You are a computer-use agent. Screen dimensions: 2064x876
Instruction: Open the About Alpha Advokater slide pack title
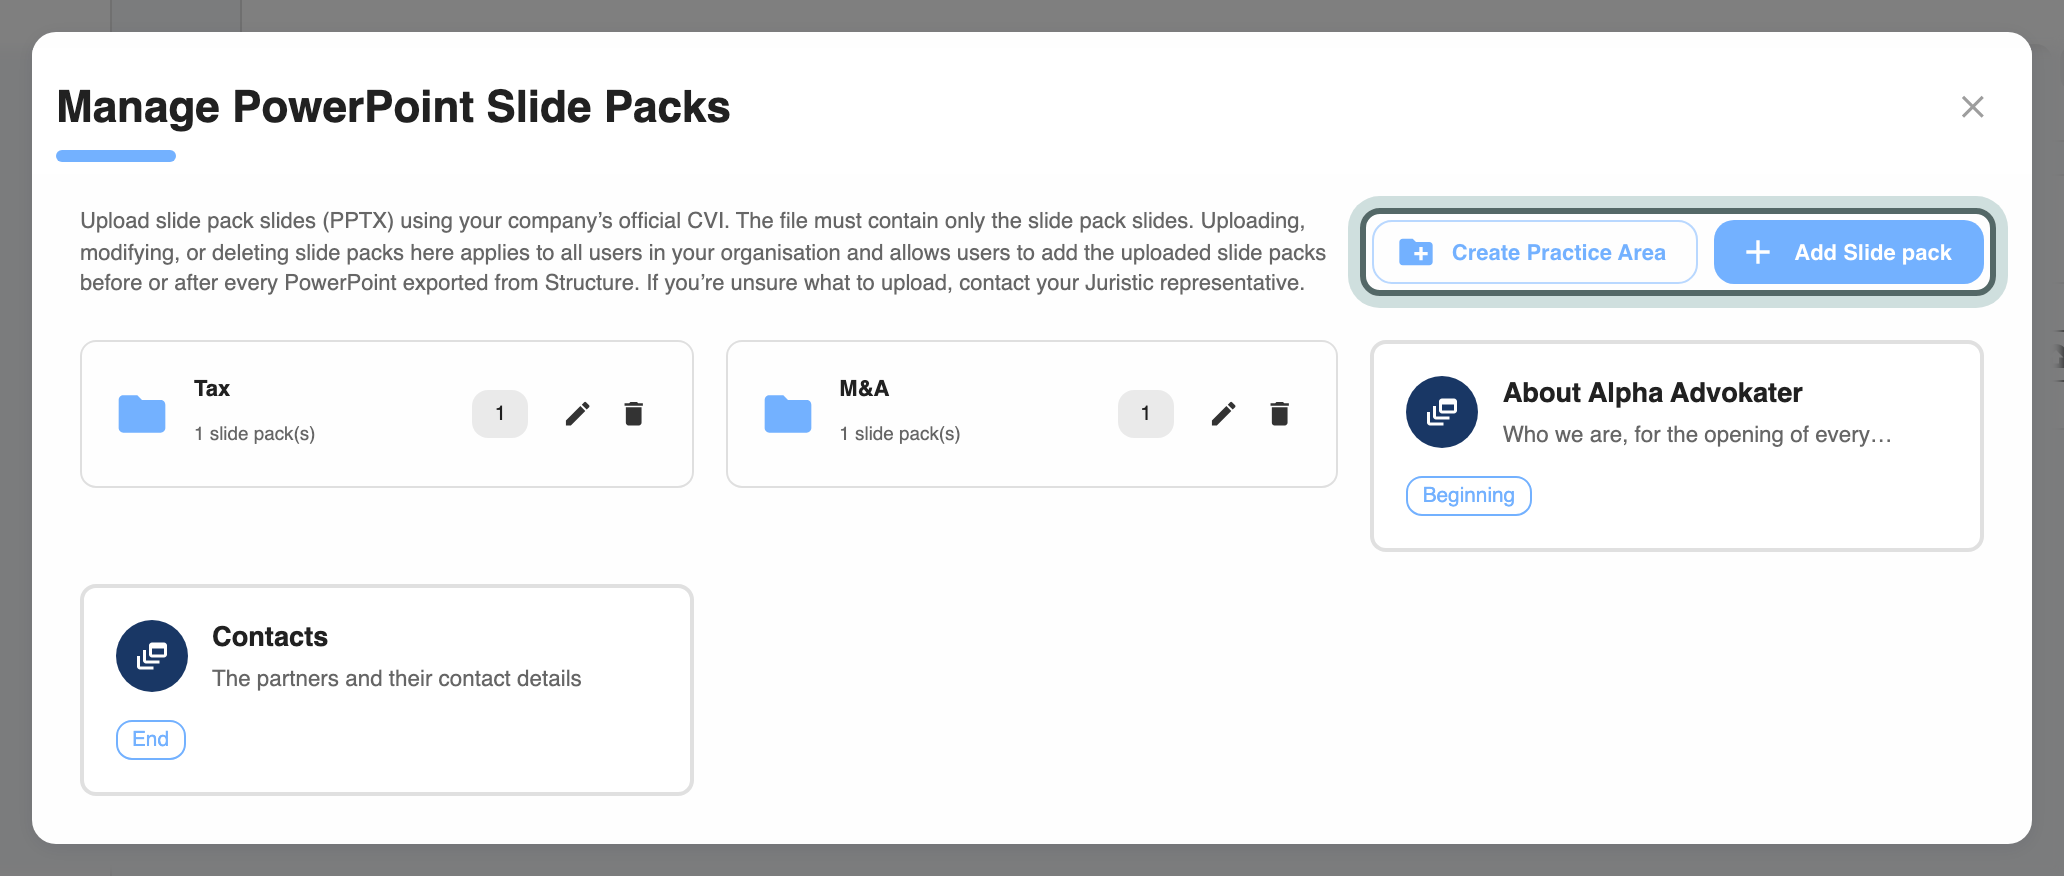pyautogui.click(x=1653, y=393)
